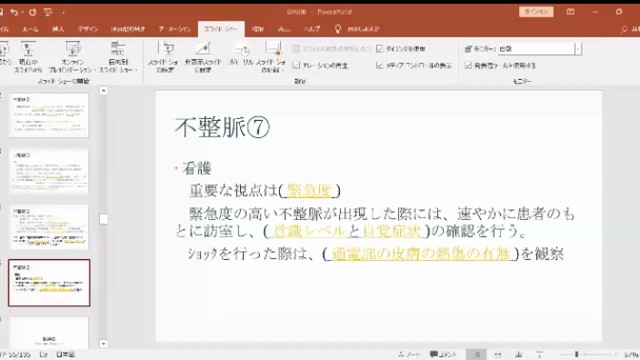The width and height of the screenshot is (640, 360).
Task: Toggle the Play Narrations checkbox
Action: 296,65
